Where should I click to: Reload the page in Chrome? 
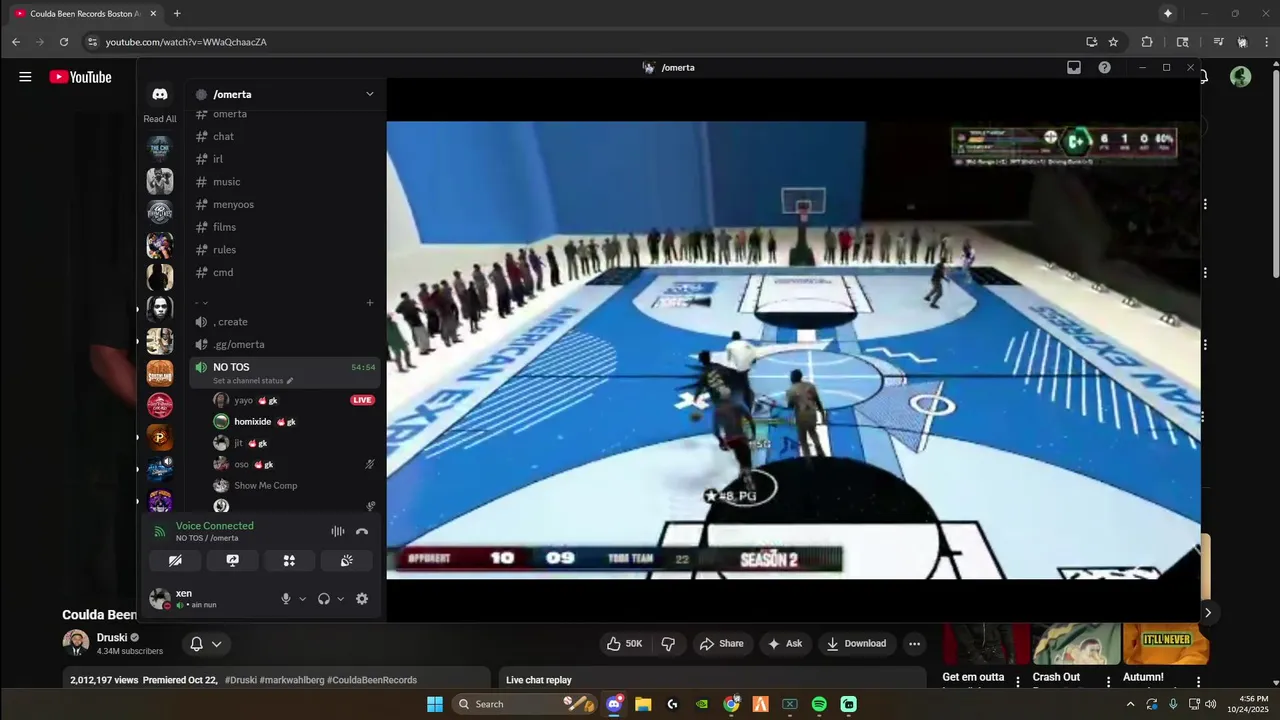pos(64,42)
